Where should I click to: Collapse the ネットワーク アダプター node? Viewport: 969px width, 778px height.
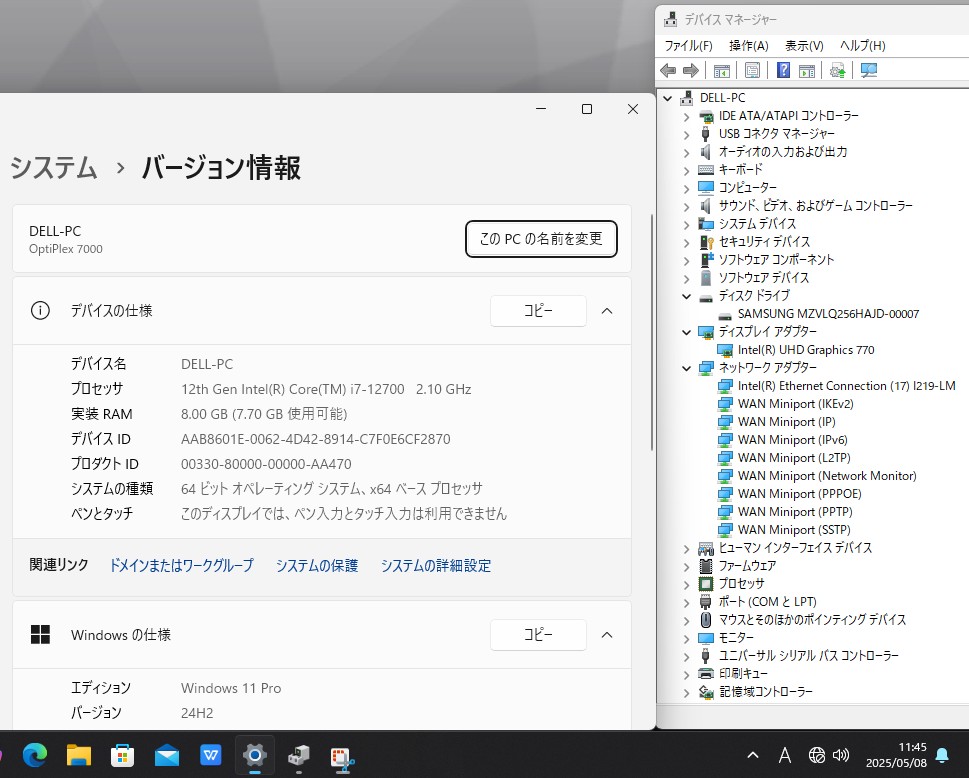(687, 368)
